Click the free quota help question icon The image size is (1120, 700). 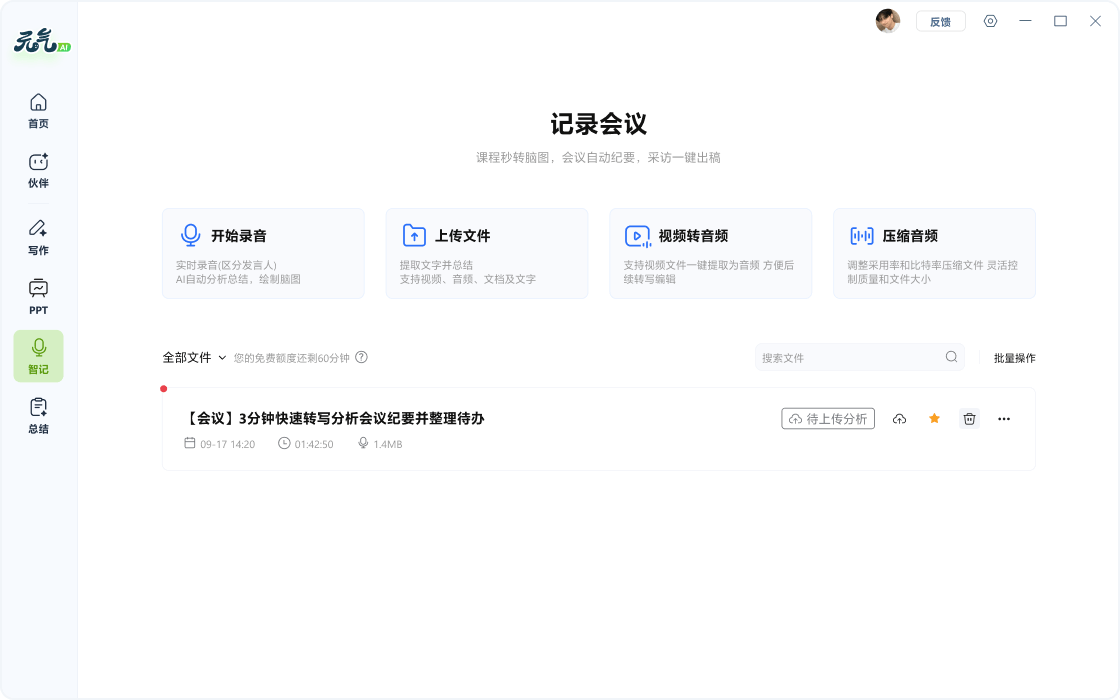click(x=362, y=357)
